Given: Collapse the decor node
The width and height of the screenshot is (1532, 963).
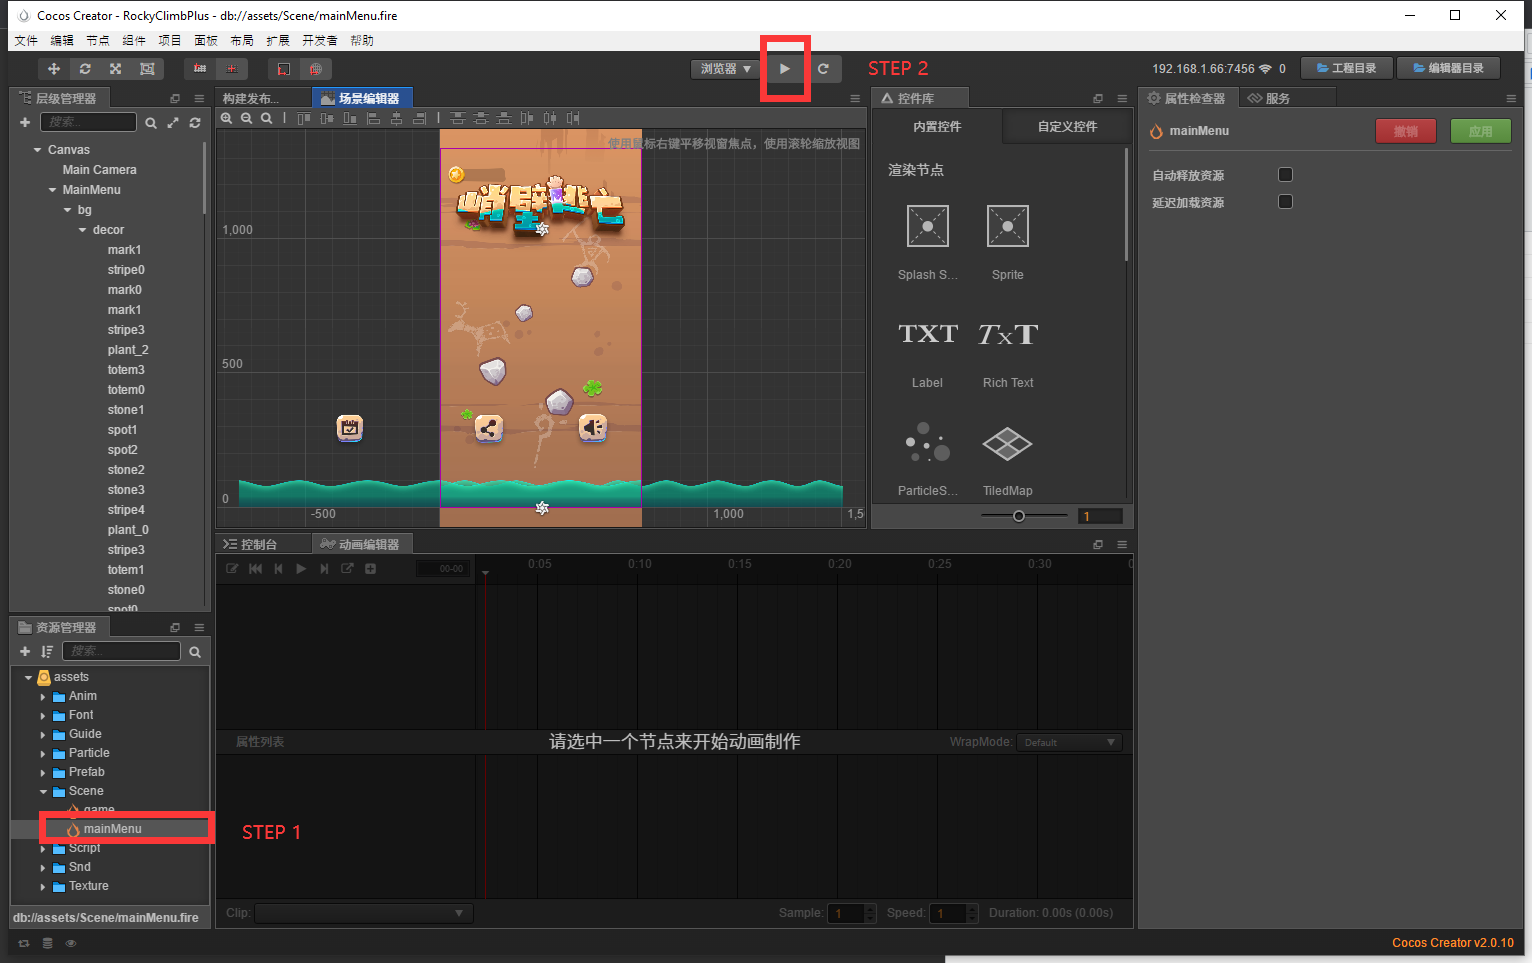Looking at the screenshot, I should pos(82,230).
